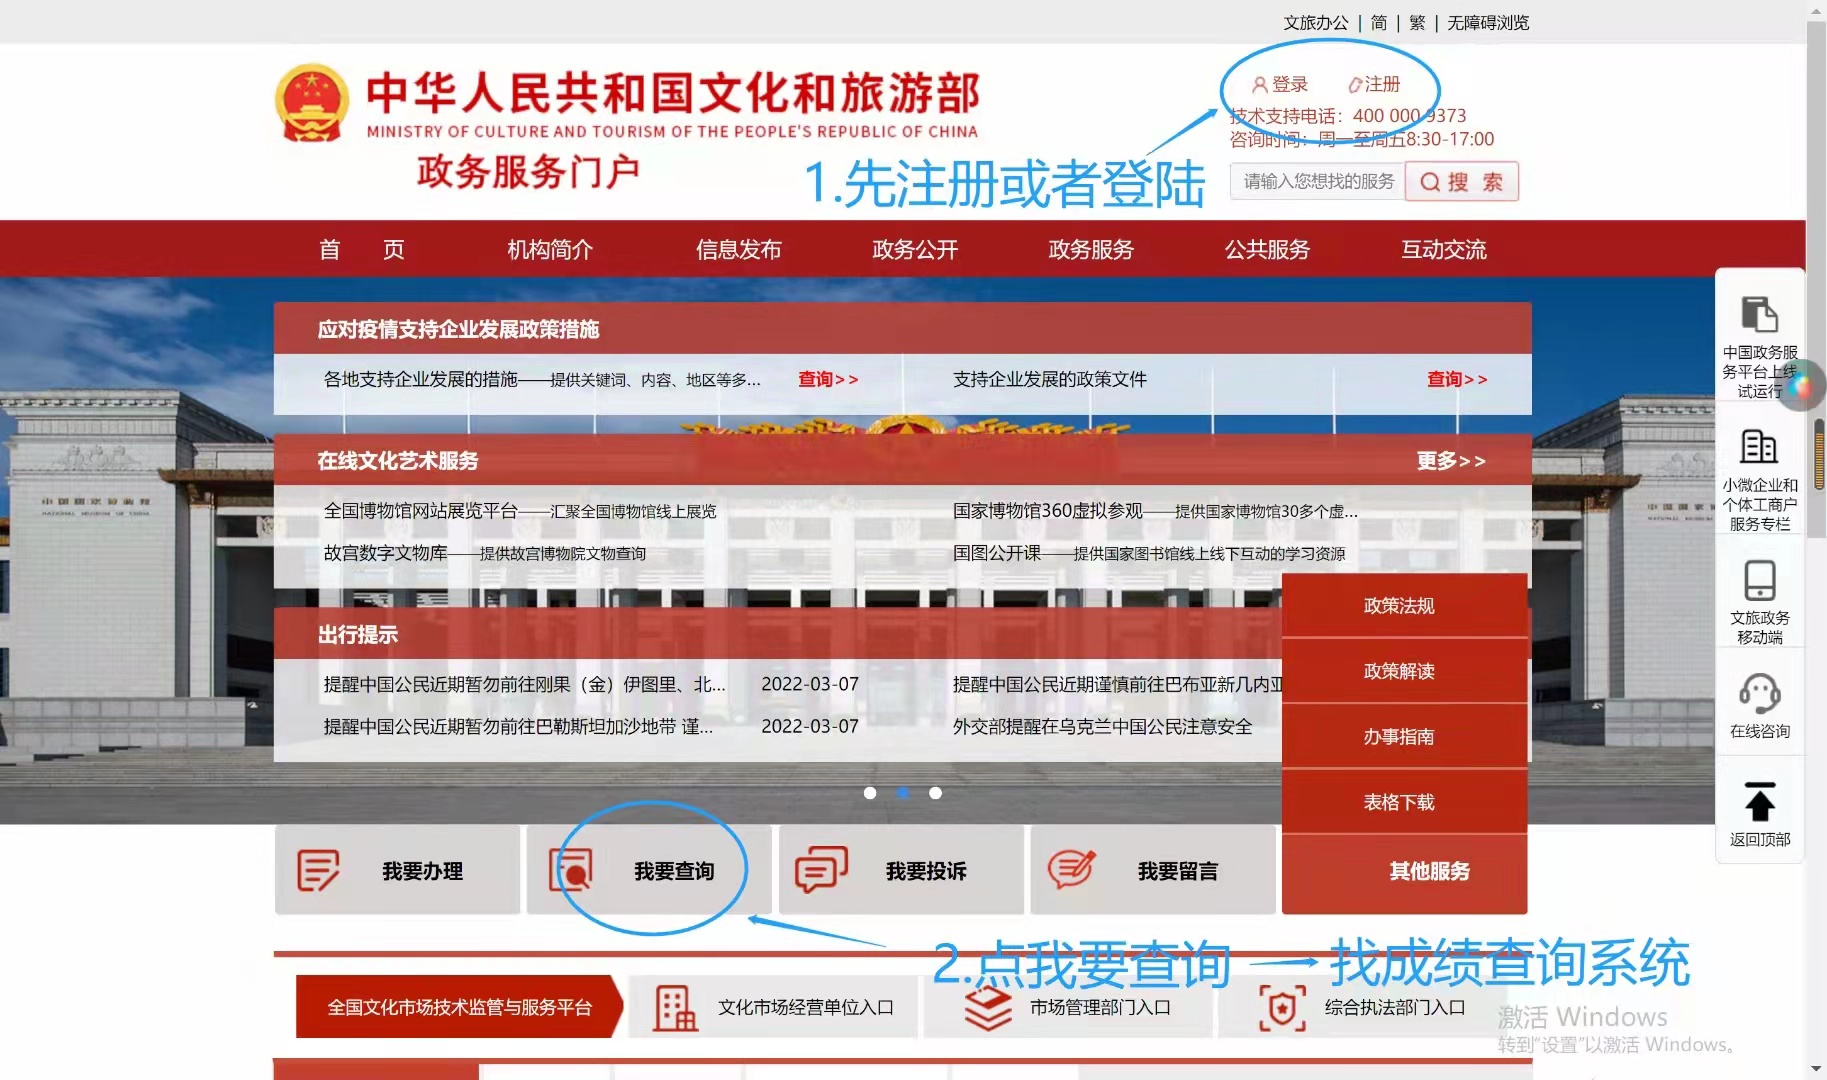The height and width of the screenshot is (1080, 1827).
Task: Open 在线咨询 headset icon in sidebar
Action: coord(1759,693)
